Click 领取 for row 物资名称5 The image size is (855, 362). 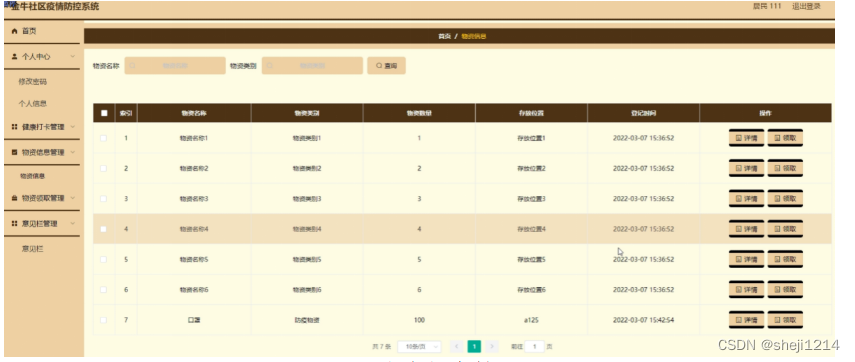point(785,260)
